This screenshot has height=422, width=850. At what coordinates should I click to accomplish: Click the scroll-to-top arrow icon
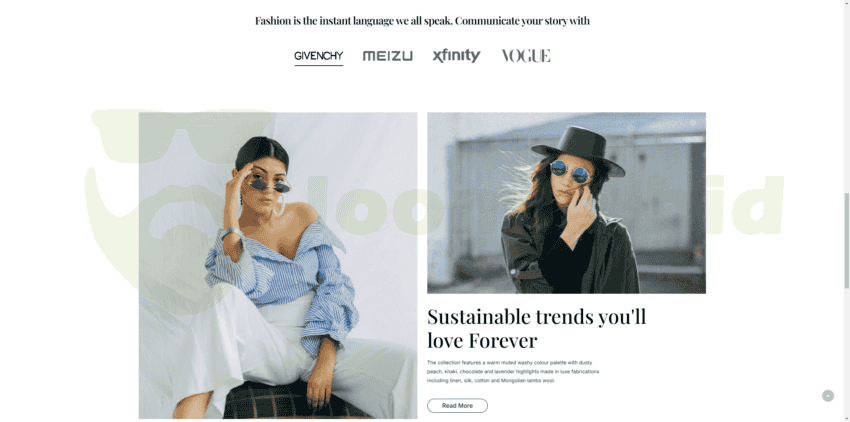click(x=828, y=396)
